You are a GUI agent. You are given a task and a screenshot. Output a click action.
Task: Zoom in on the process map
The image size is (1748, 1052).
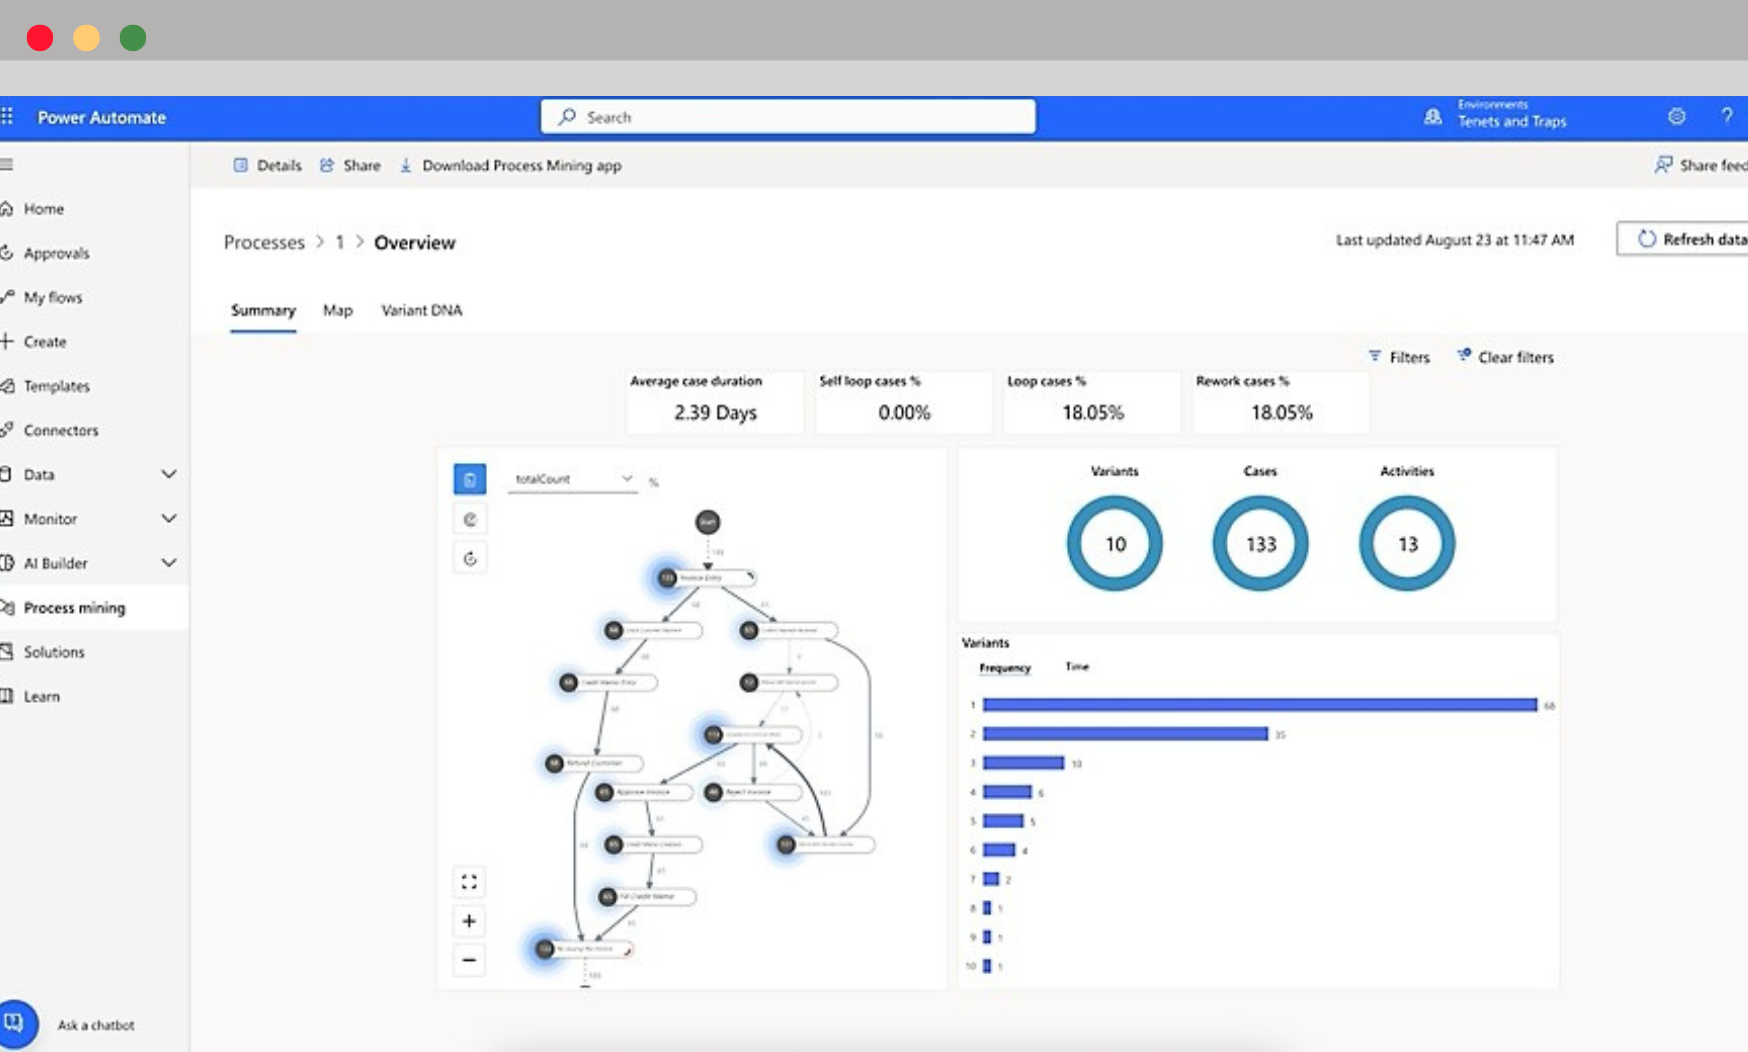click(469, 921)
